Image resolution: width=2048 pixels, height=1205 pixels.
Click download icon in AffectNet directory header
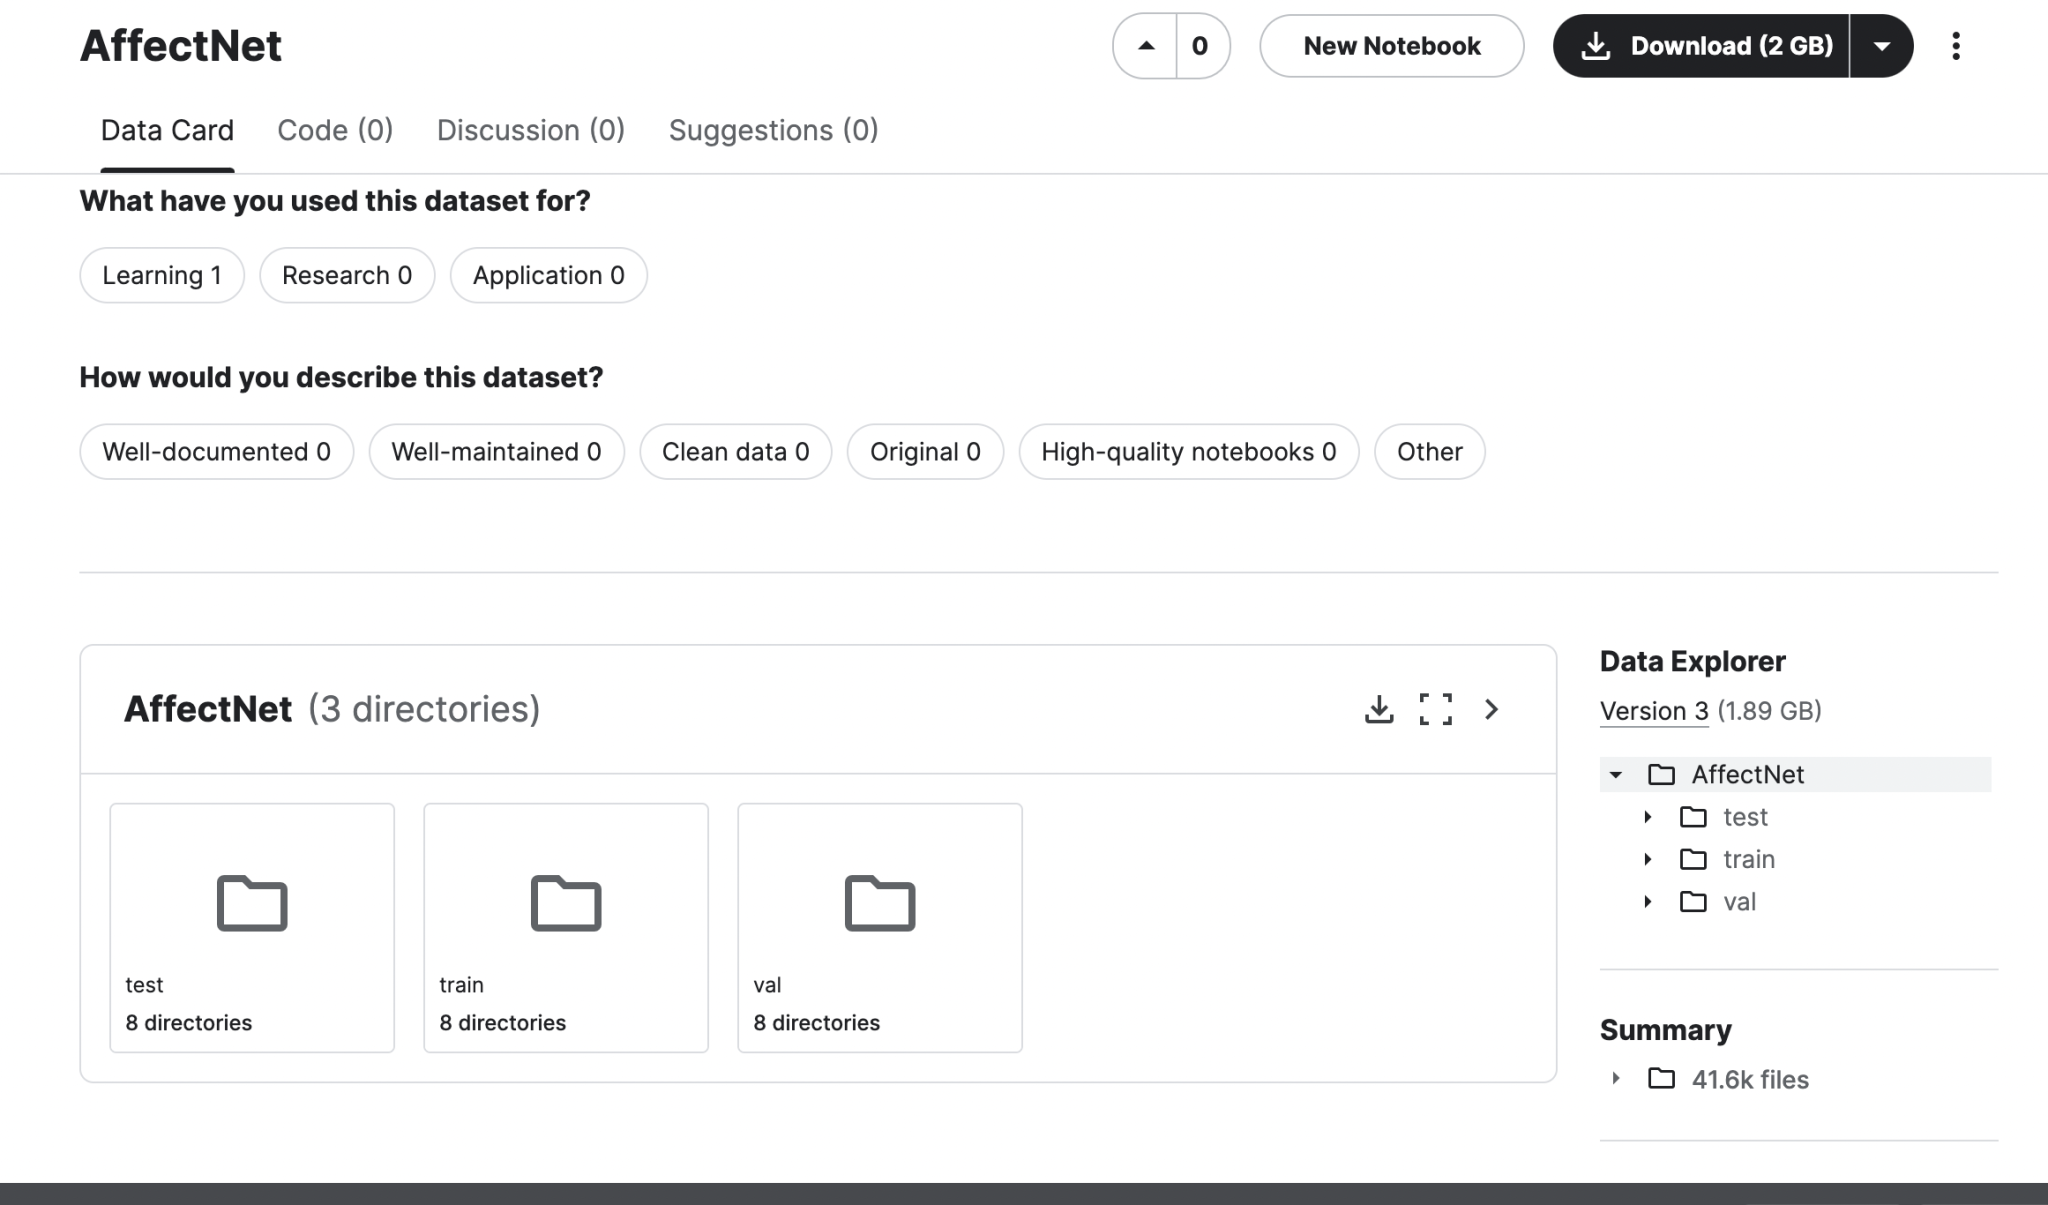tap(1379, 709)
